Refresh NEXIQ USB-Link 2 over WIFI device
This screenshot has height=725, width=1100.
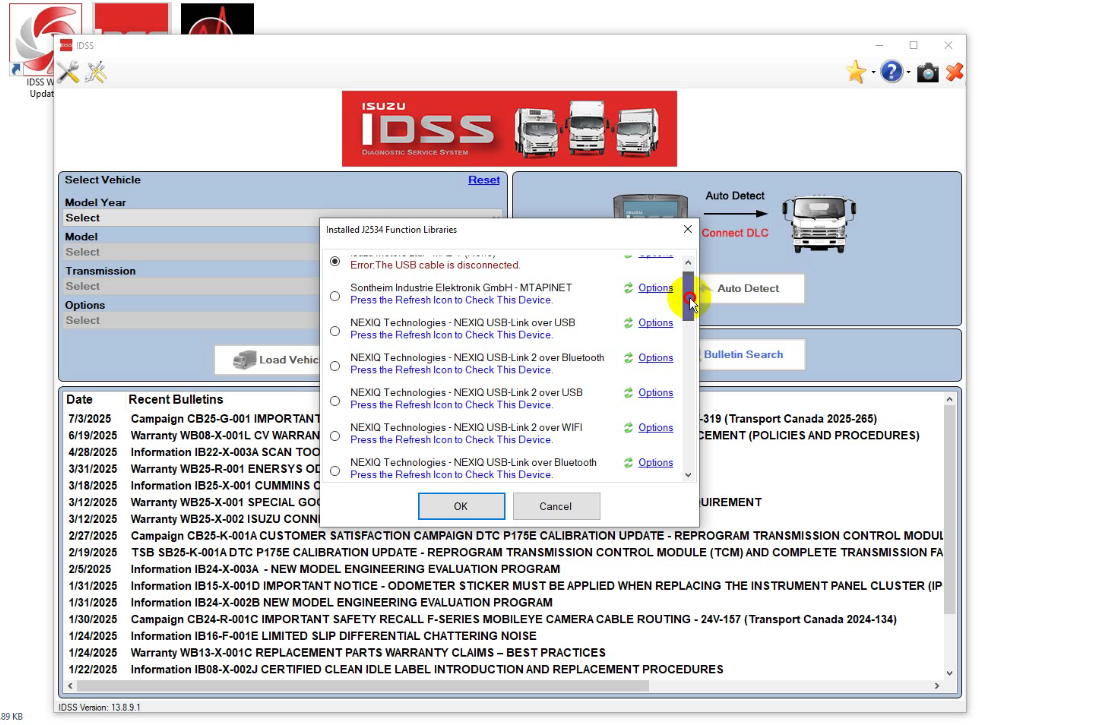click(628, 427)
